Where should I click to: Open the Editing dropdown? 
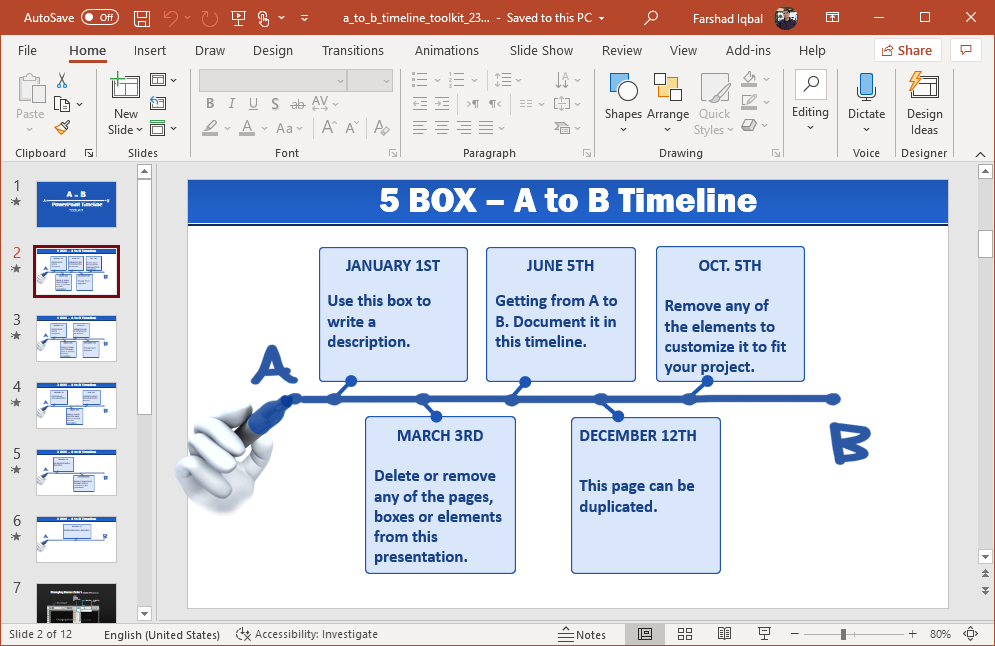(x=810, y=100)
